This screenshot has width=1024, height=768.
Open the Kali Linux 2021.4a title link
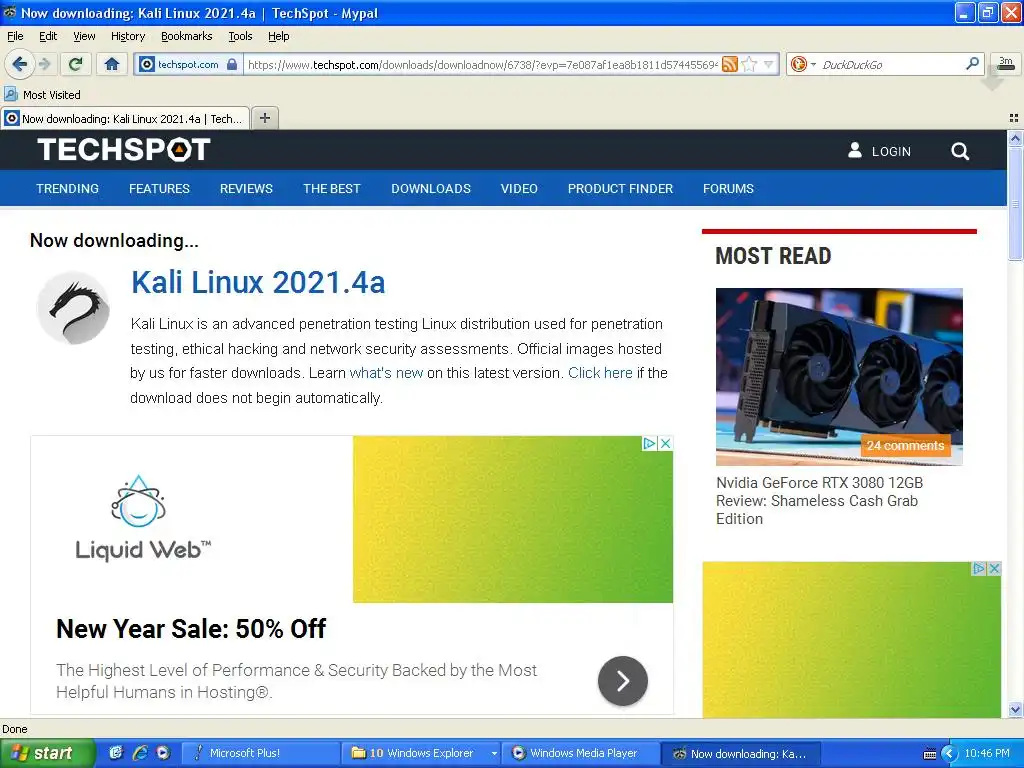pos(258,283)
